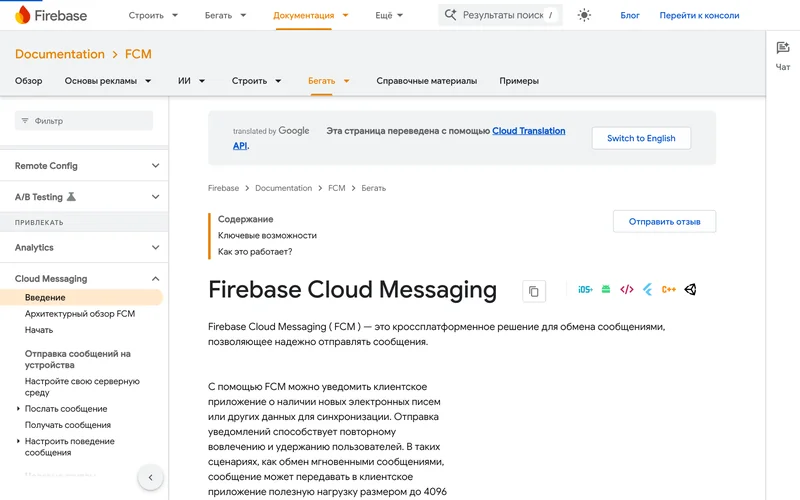Viewport: 800px width, 500px height.
Task: Select the Android platform icon
Action: click(x=606, y=290)
